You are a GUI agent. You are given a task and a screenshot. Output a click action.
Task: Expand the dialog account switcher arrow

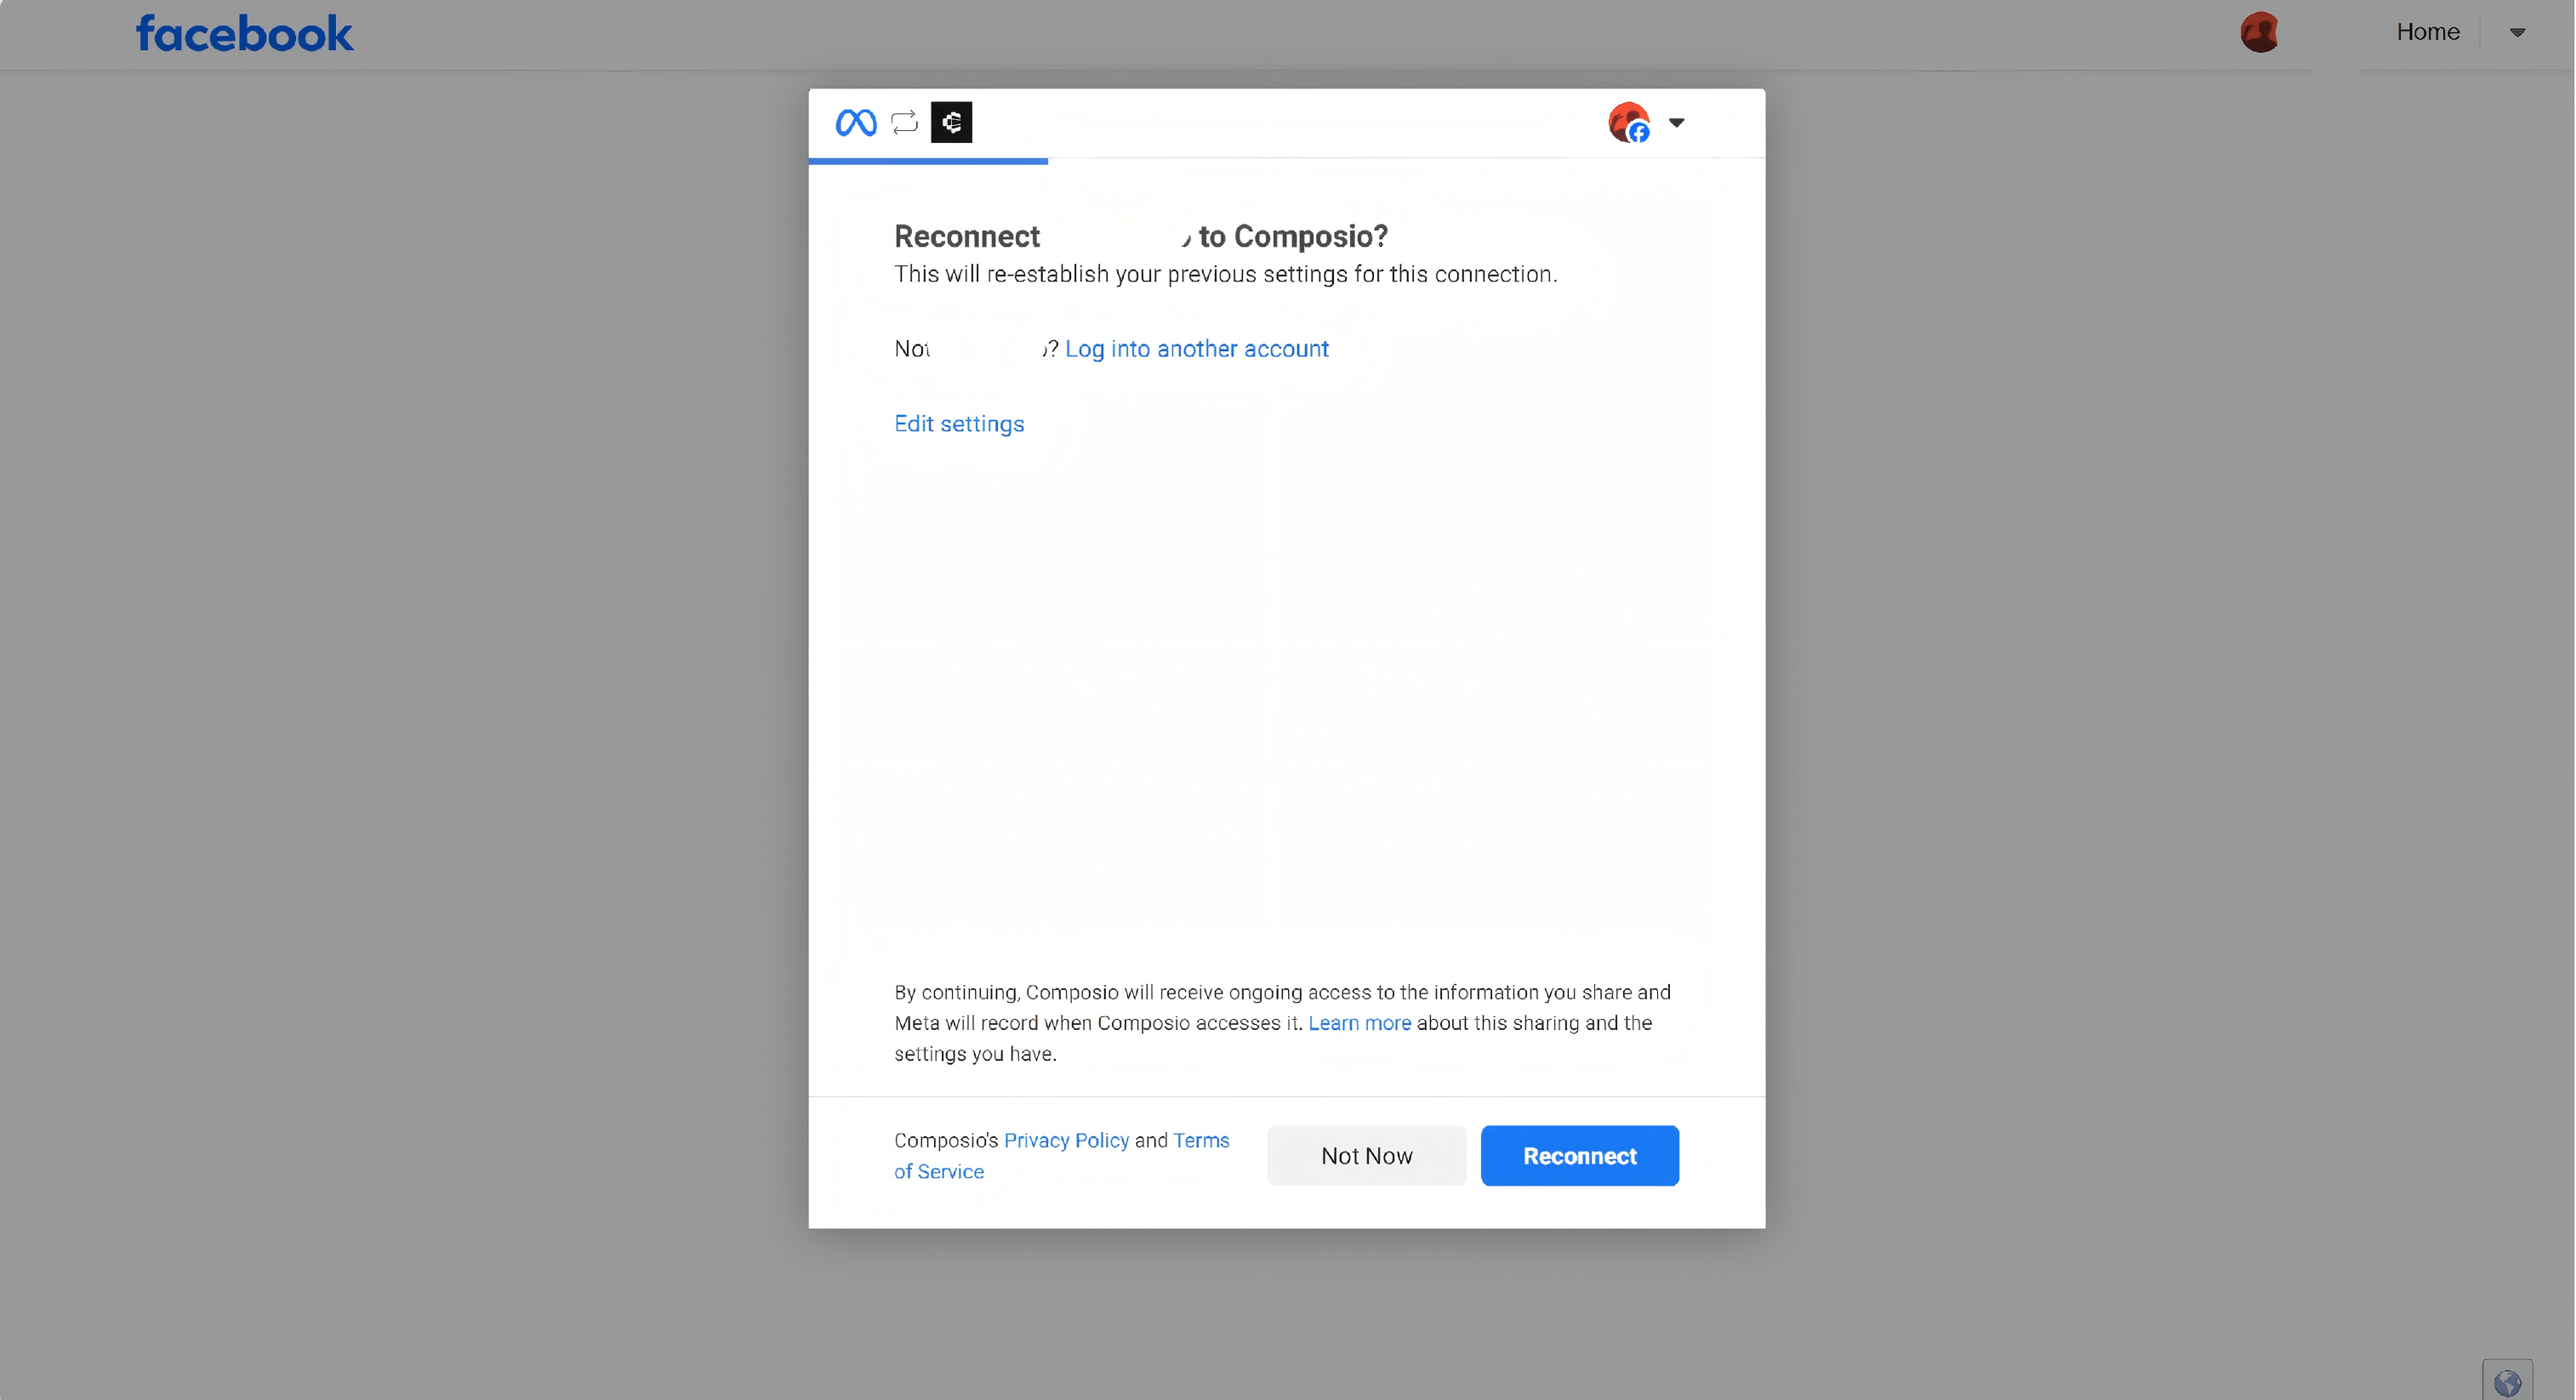click(1676, 123)
